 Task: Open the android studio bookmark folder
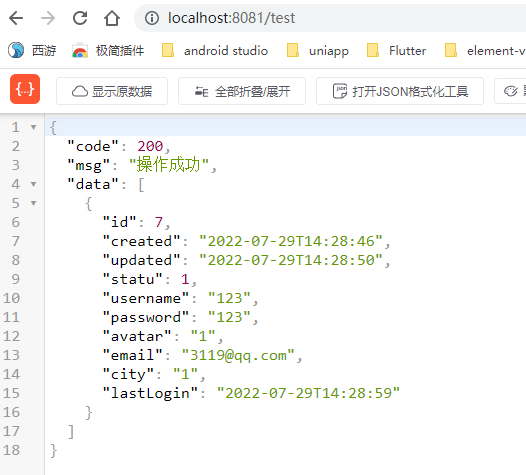tap(215, 51)
